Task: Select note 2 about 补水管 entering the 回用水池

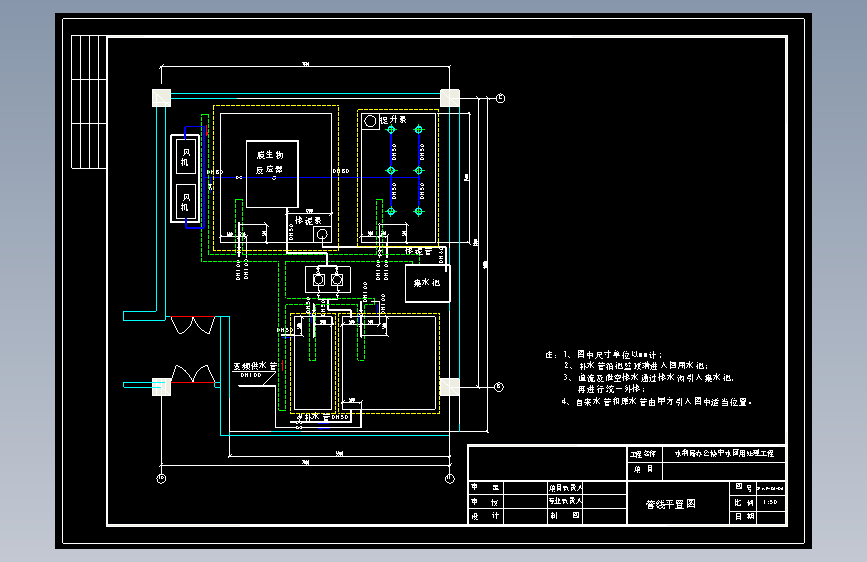Action: tap(643, 366)
